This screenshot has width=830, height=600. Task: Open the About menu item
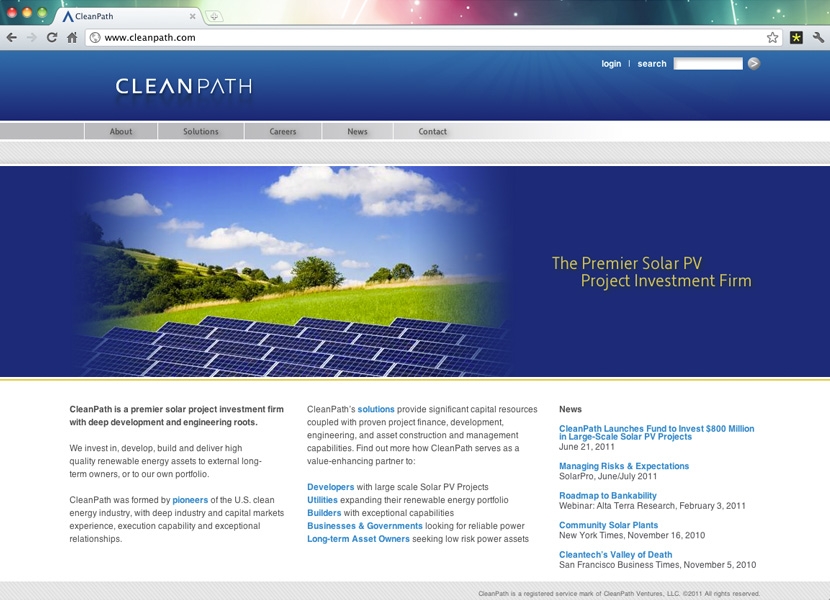coord(121,131)
